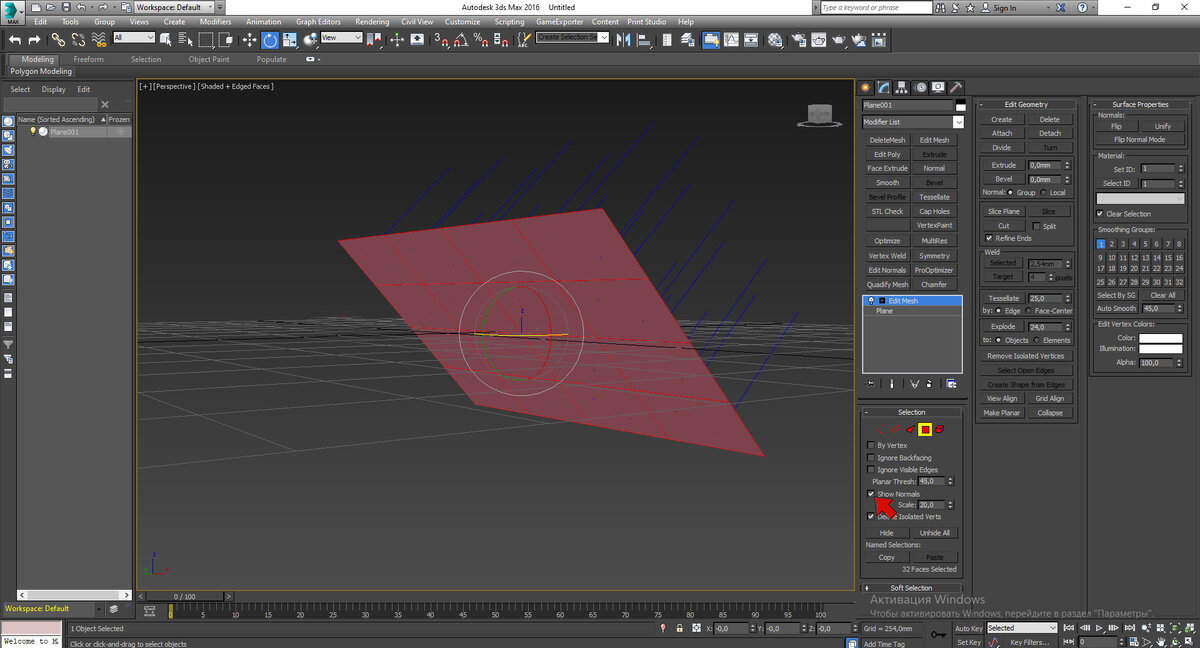
Task: Click the Unhide All button
Action: point(934,533)
